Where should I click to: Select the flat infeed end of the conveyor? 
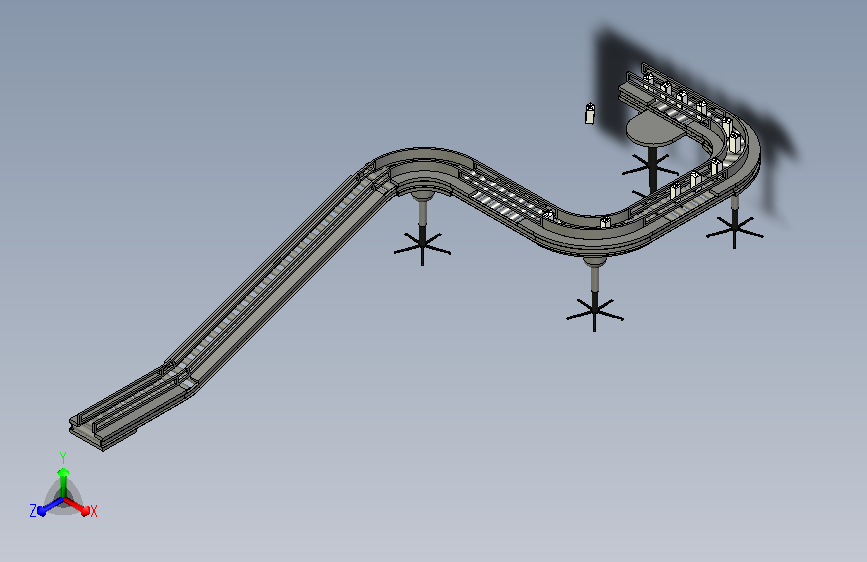(x=130, y=409)
